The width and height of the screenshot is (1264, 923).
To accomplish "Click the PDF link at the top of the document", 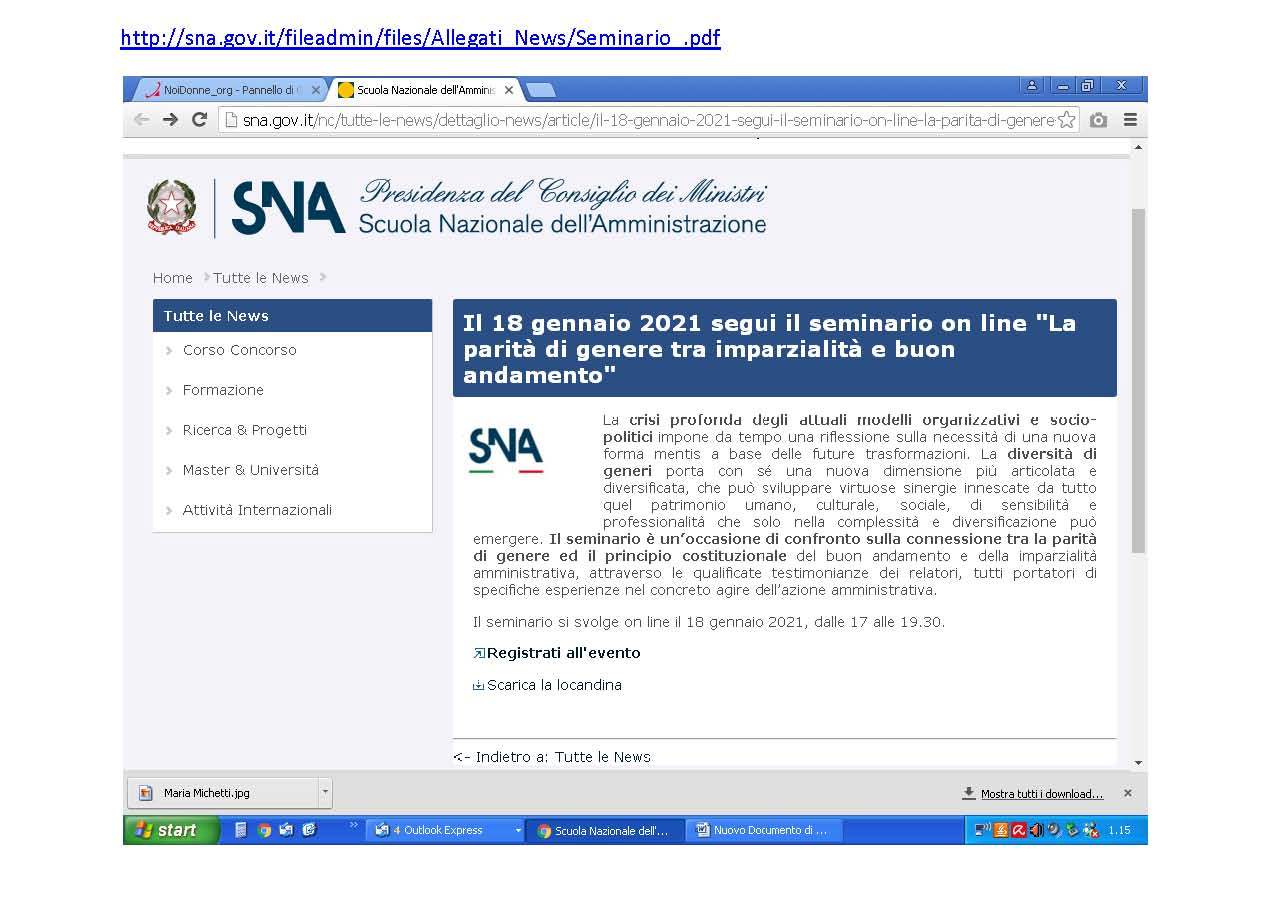I will tap(420, 38).
